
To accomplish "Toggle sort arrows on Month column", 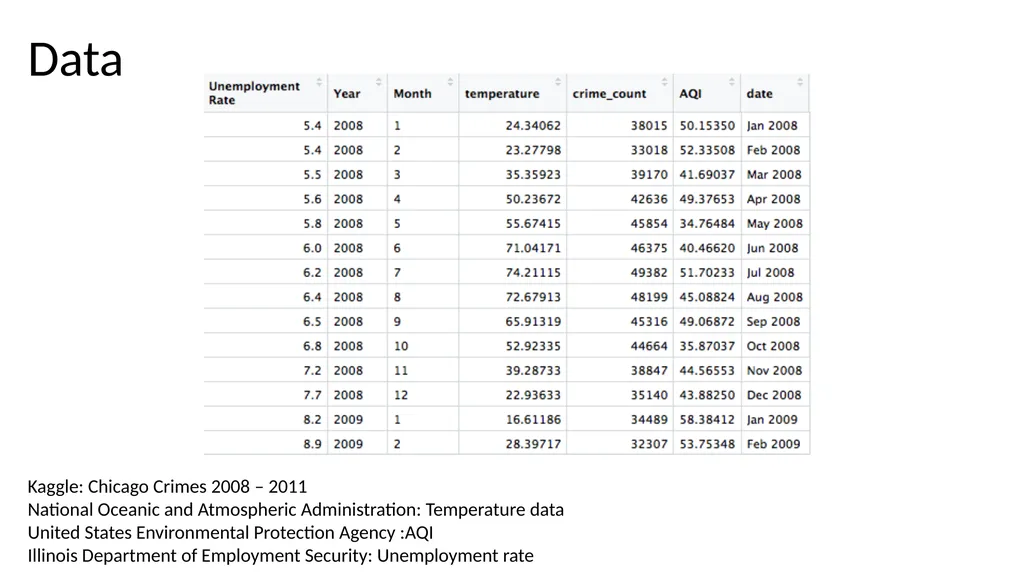I will coord(450,82).
